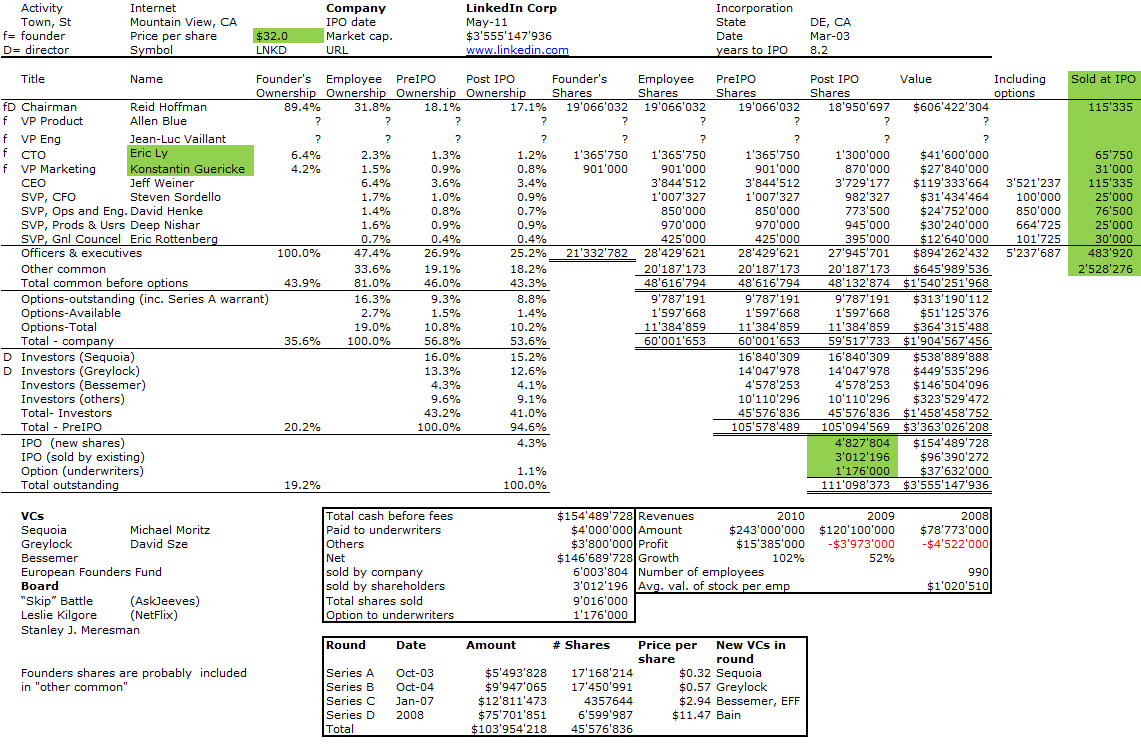Click the 2010 revenue '$243'000'000'

(767, 530)
